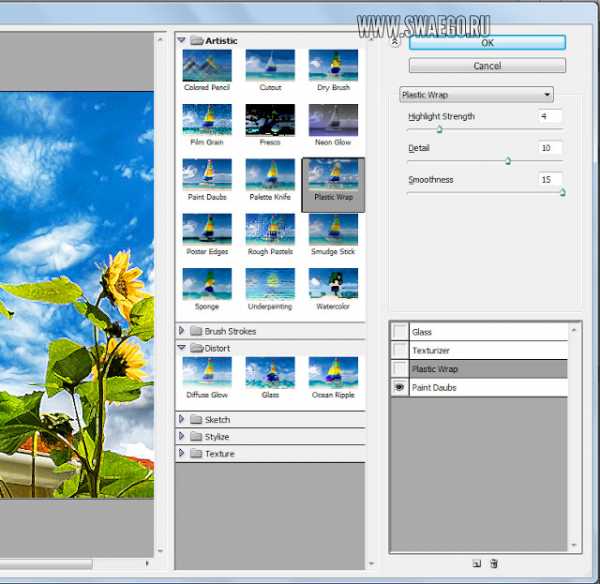
Task: Select the Paint Daubs effect layer row
Action: pos(489,387)
